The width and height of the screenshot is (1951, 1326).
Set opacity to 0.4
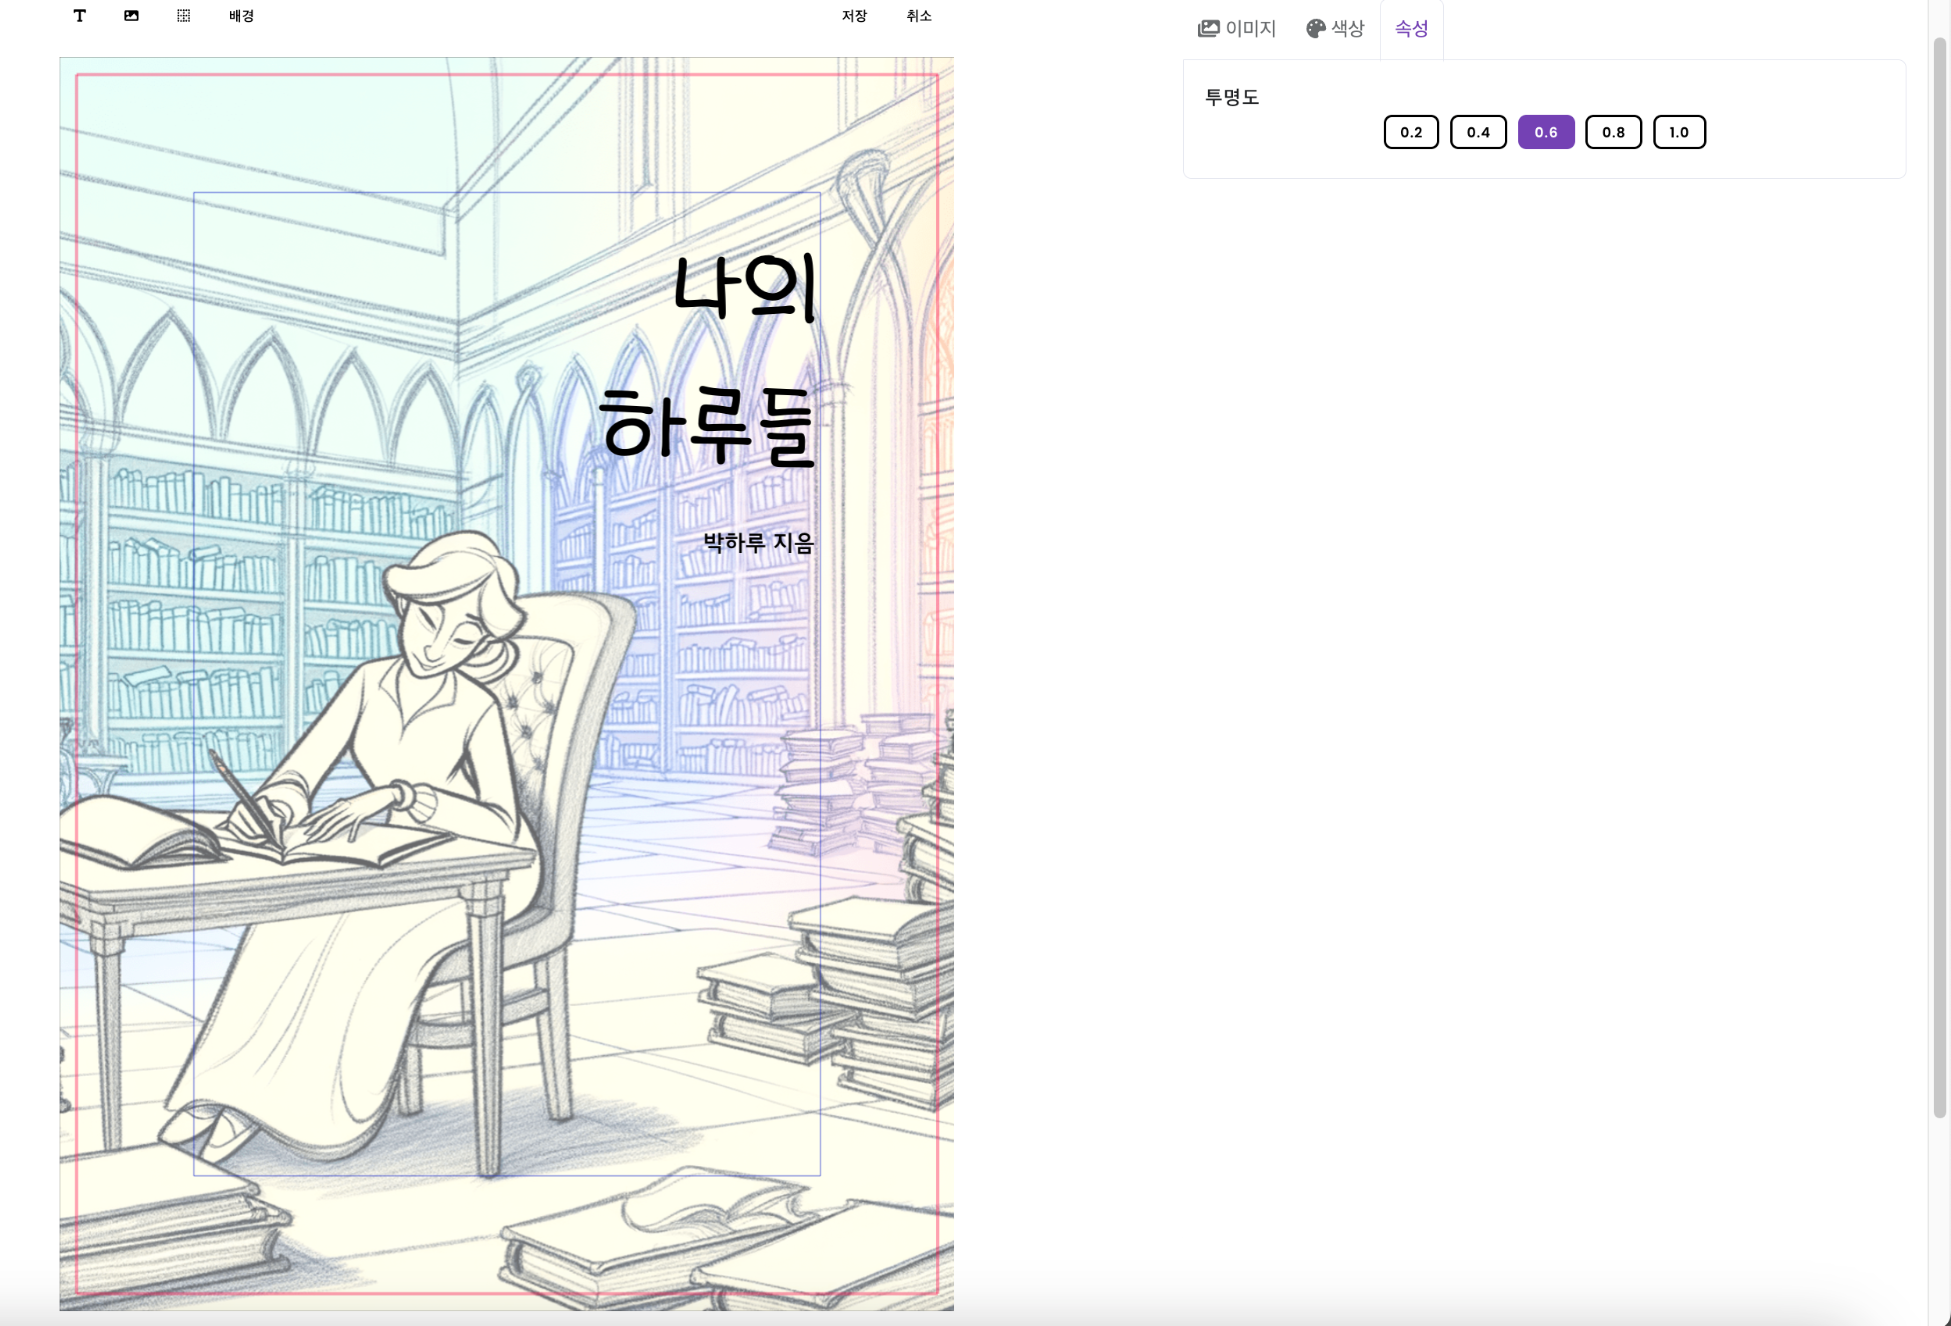1478,132
